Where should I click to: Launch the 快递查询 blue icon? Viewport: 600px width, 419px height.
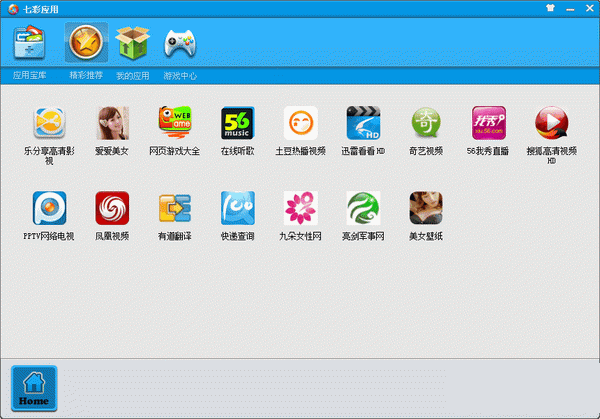click(x=238, y=208)
